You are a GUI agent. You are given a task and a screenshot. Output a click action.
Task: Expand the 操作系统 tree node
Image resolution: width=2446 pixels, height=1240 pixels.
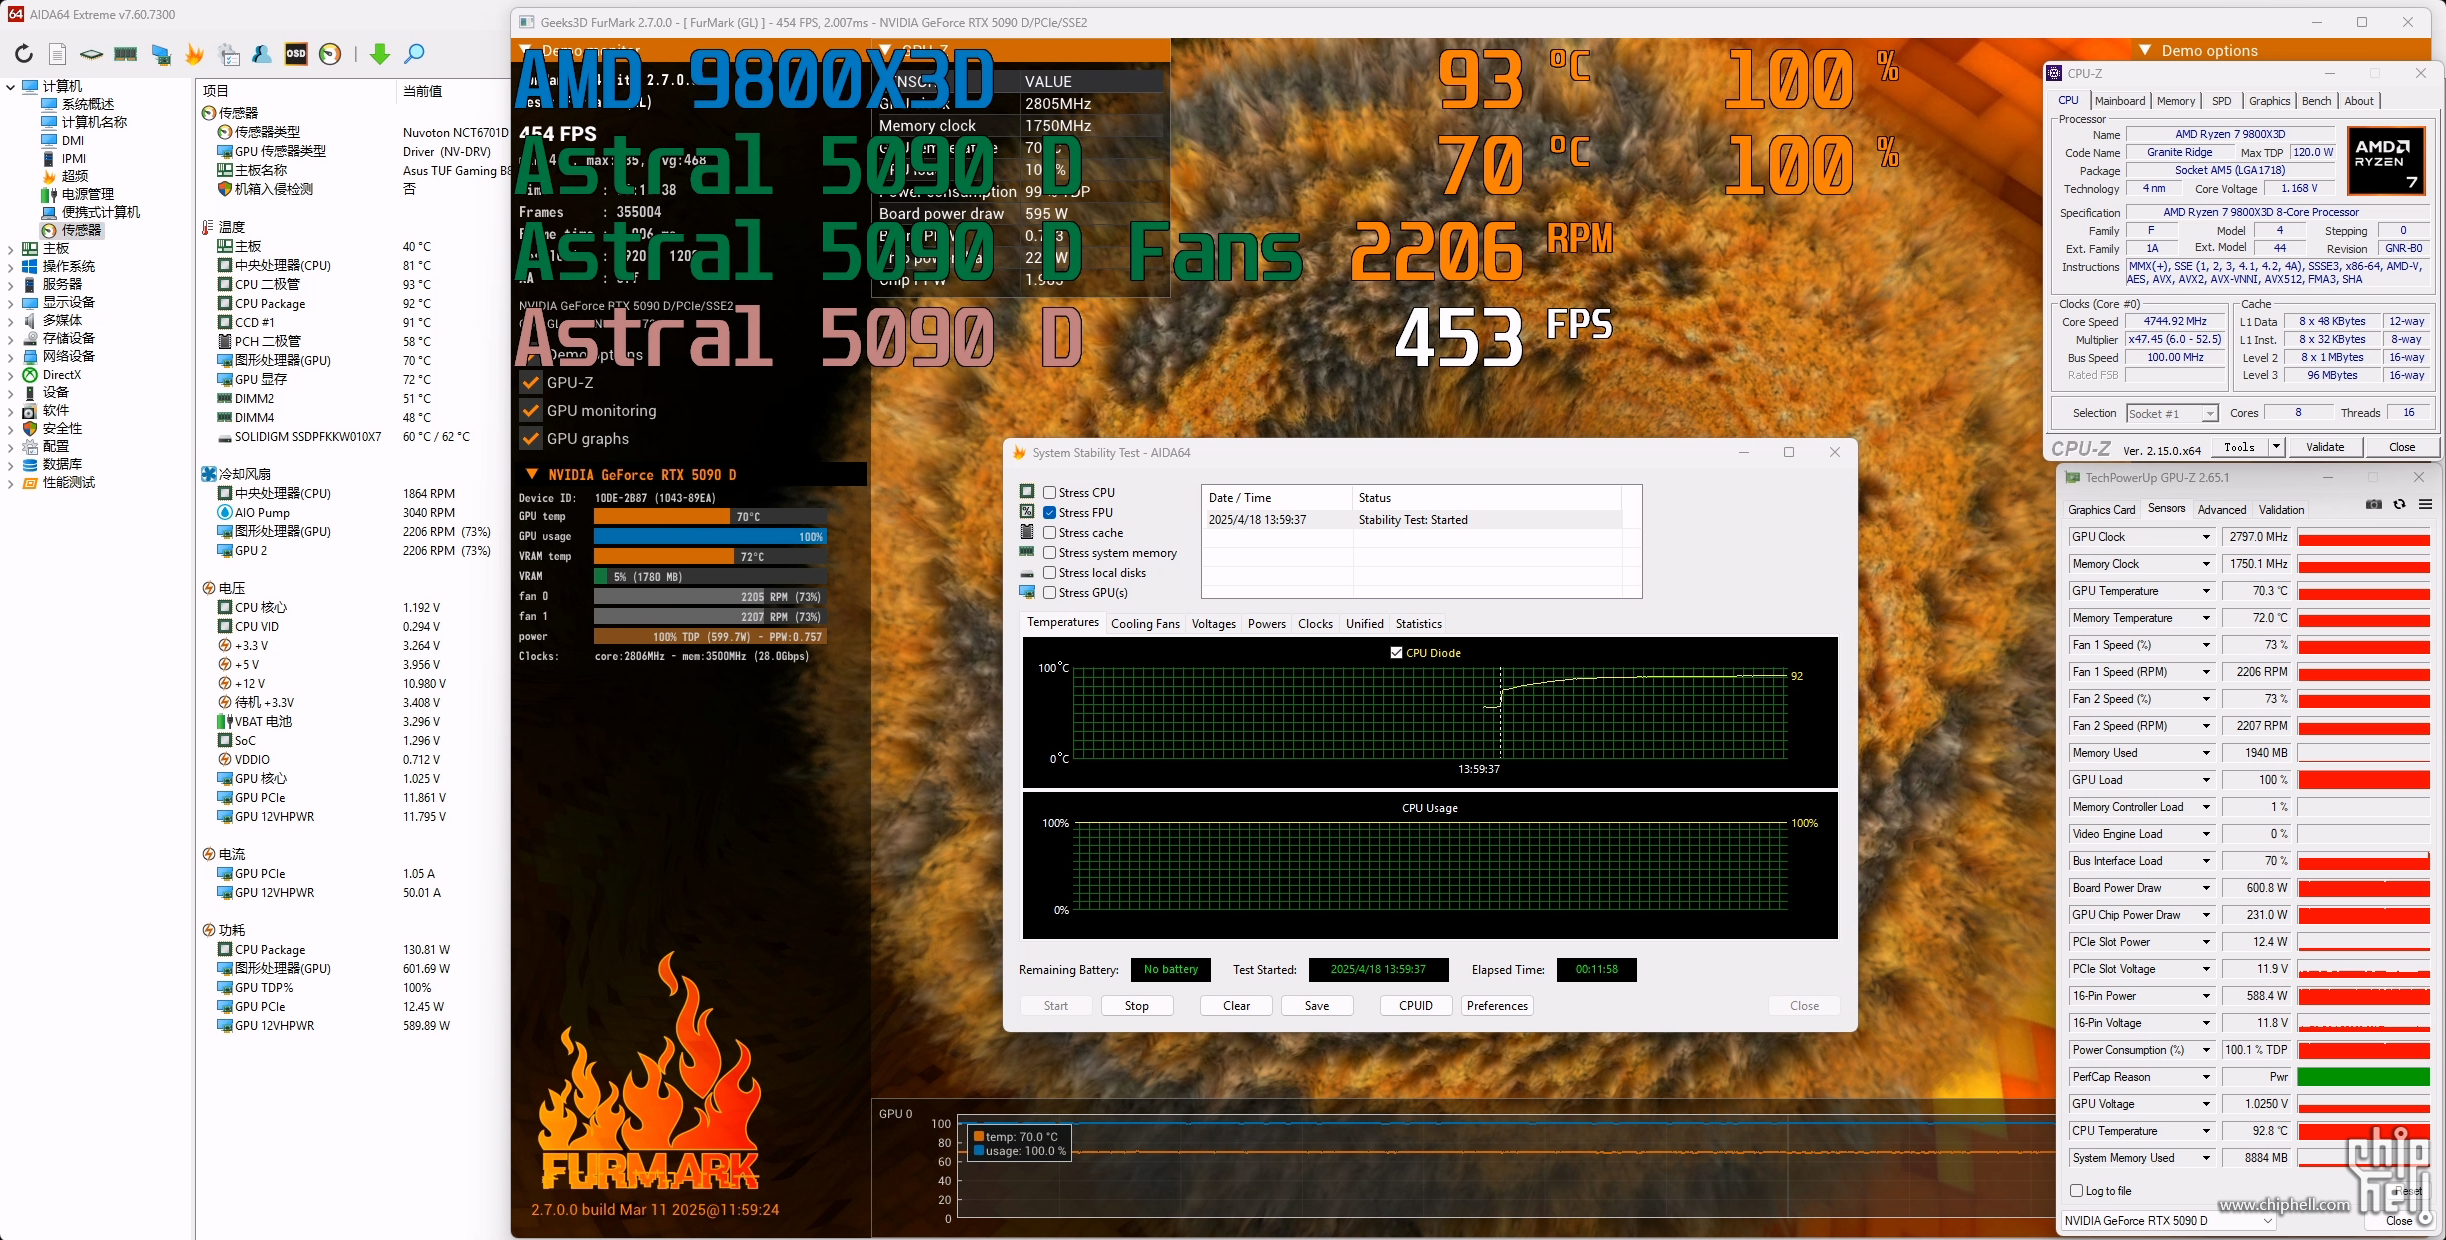coord(10,266)
